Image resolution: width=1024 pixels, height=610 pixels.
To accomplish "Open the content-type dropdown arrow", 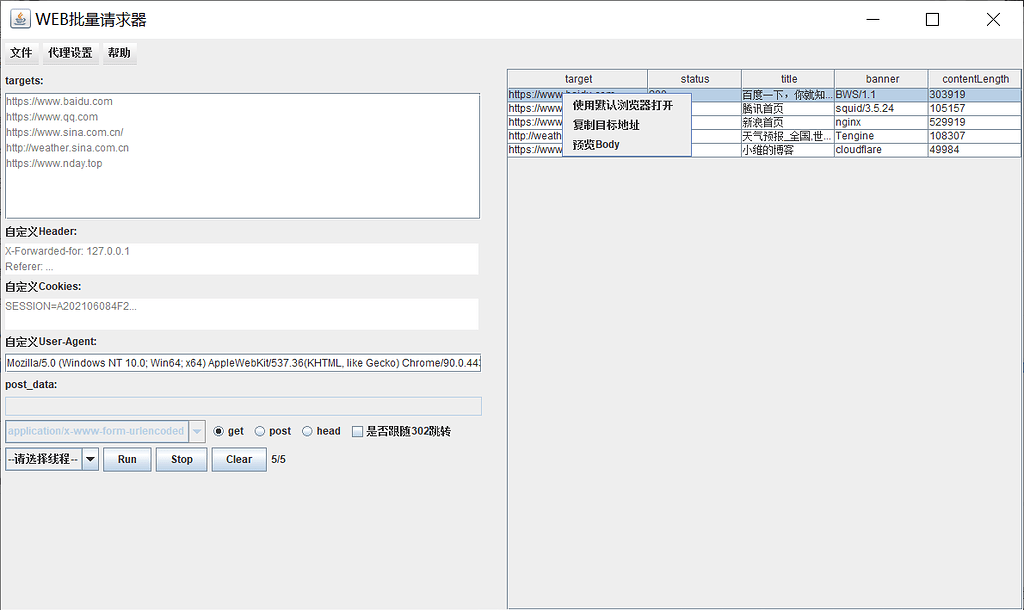I will [197, 431].
